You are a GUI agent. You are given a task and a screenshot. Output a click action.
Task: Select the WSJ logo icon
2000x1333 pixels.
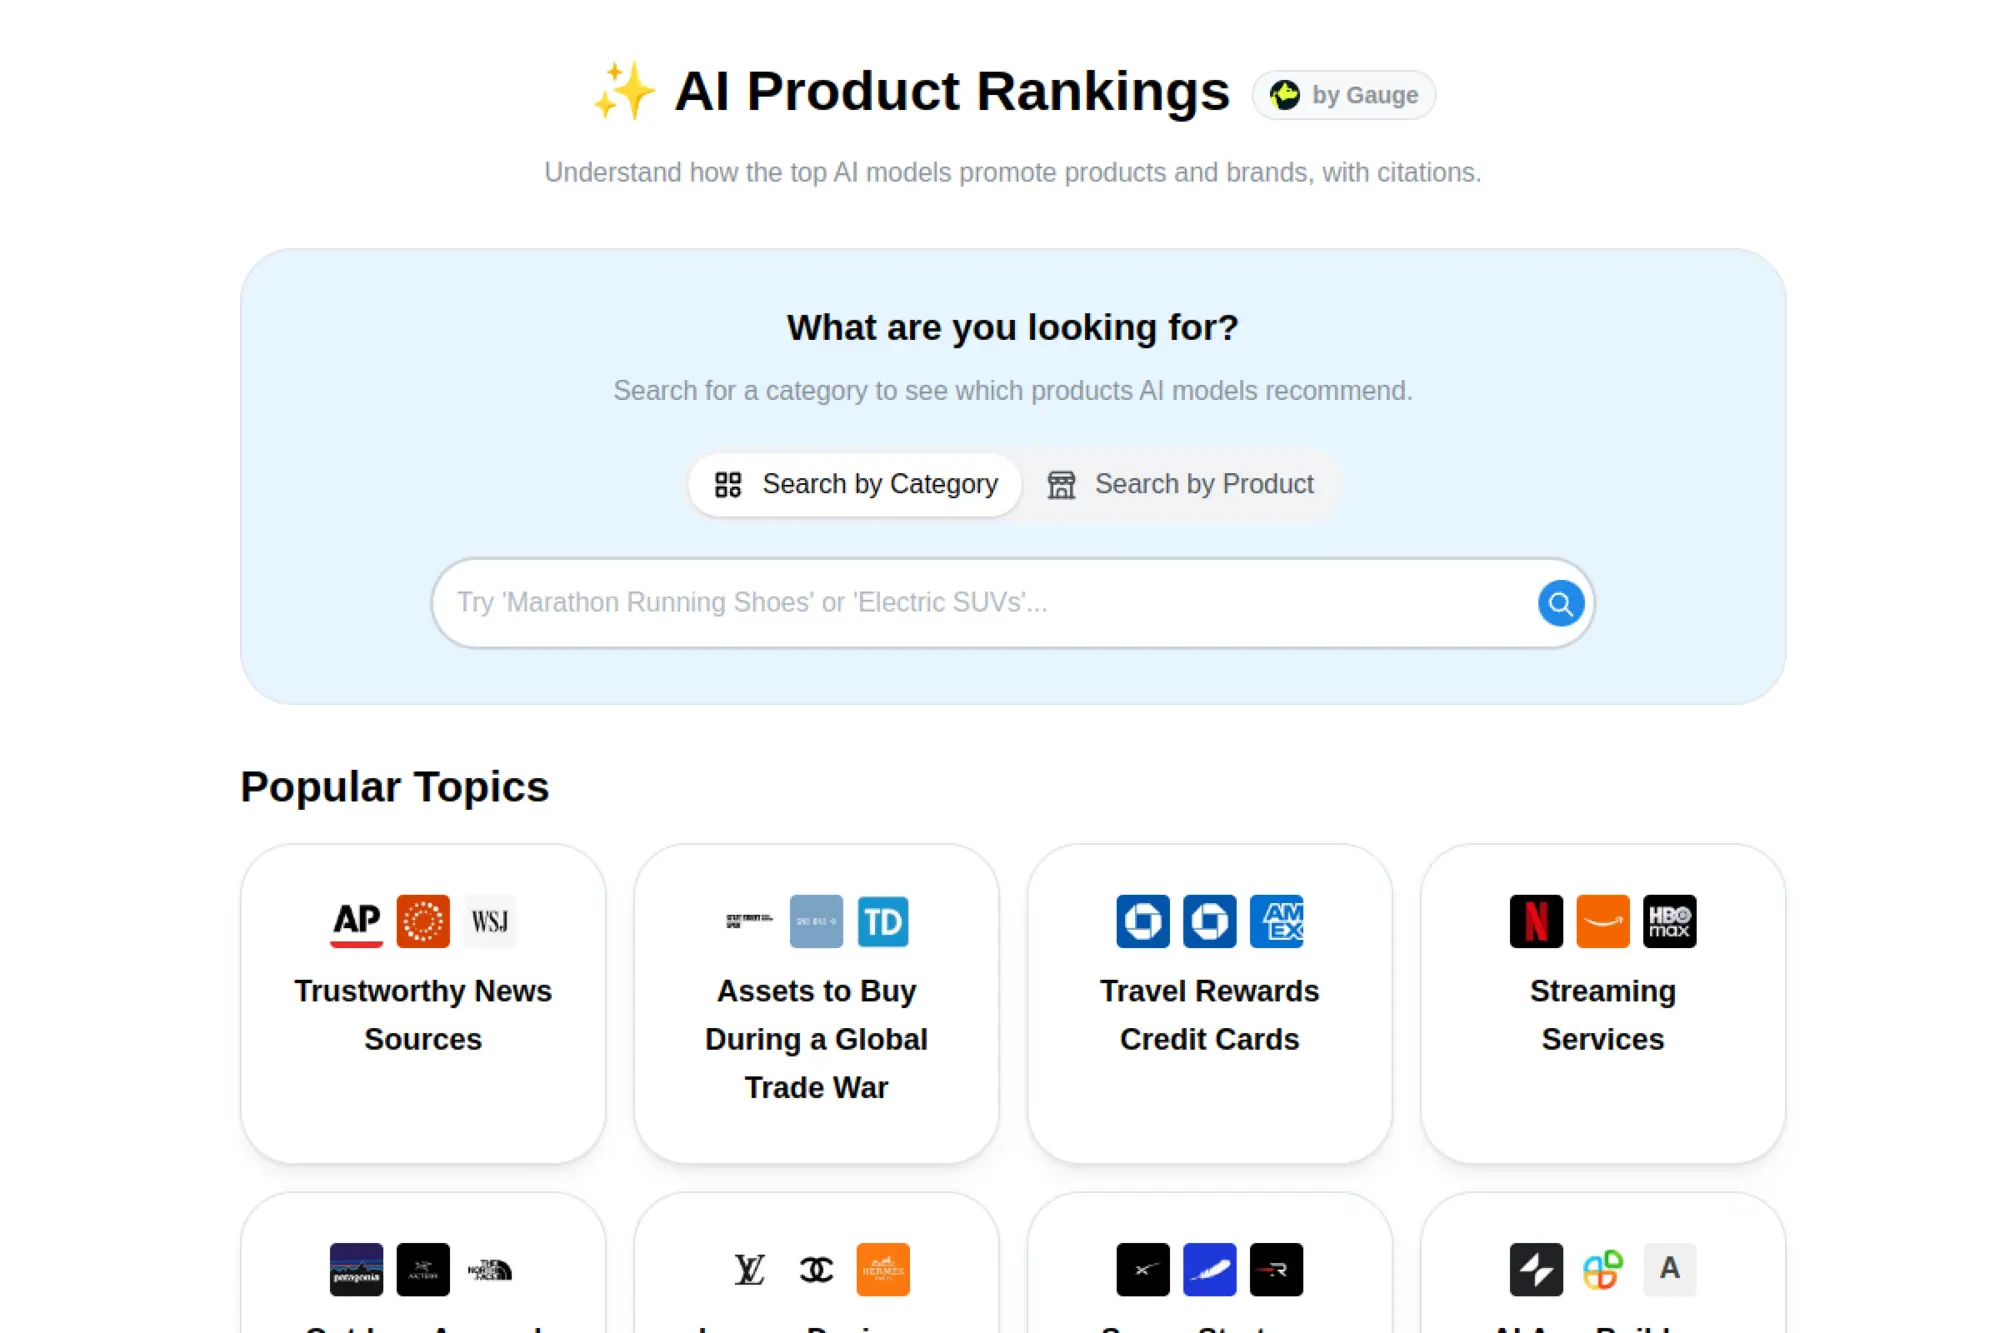tap(490, 920)
